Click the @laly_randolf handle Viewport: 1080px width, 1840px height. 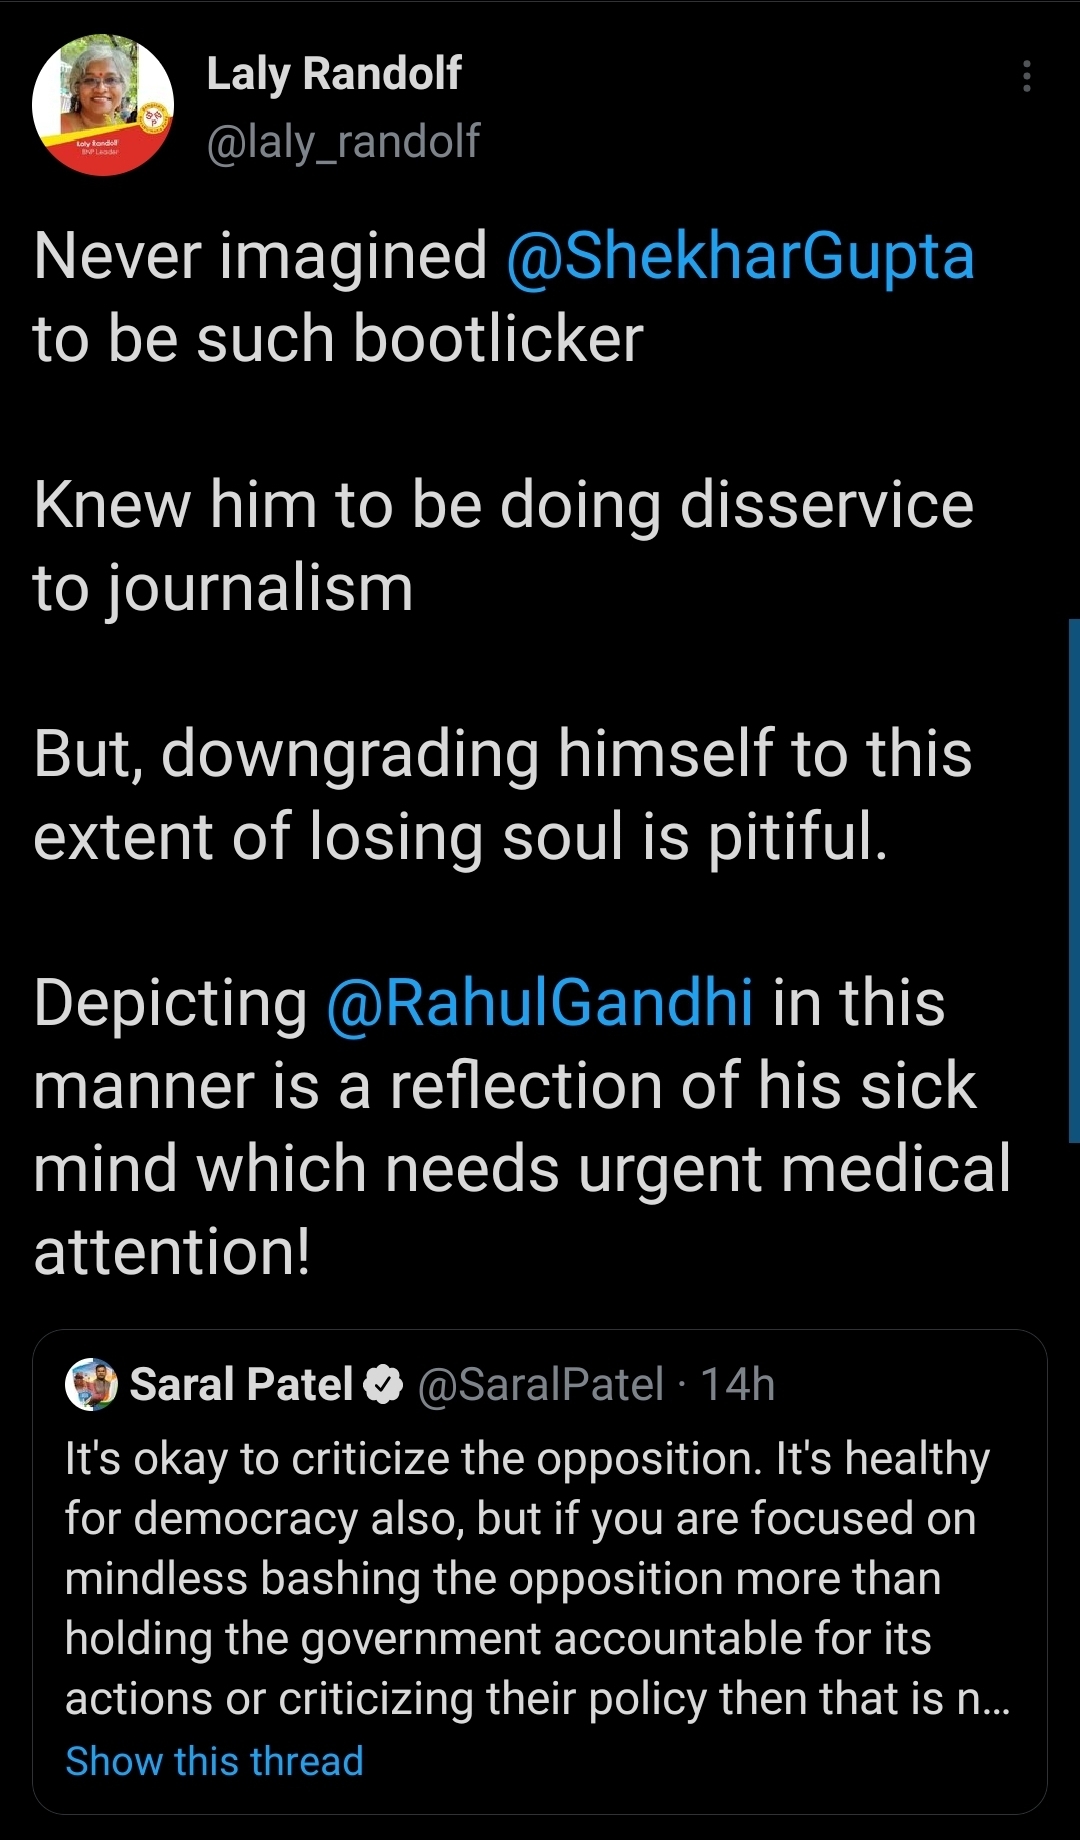[x=343, y=141]
